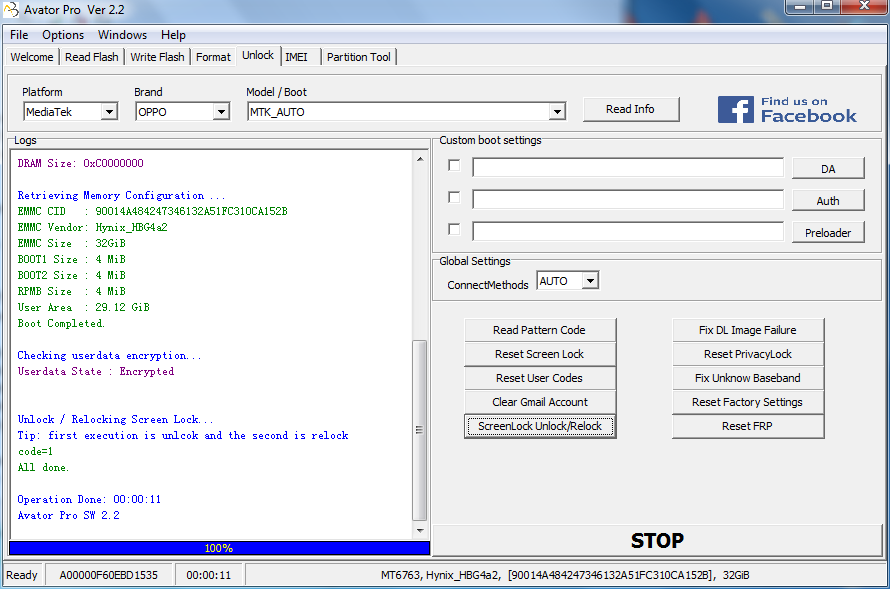The image size is (890, 589).
Task: Click the custom DA path input field
Action: click(628, 167)
